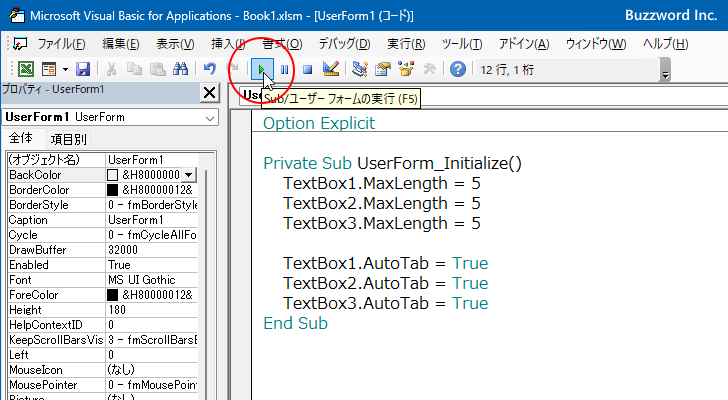This screenshot has height=400, width=728.
Task: Open the ウィンドウ(W) menu
Action: [596, 44]
